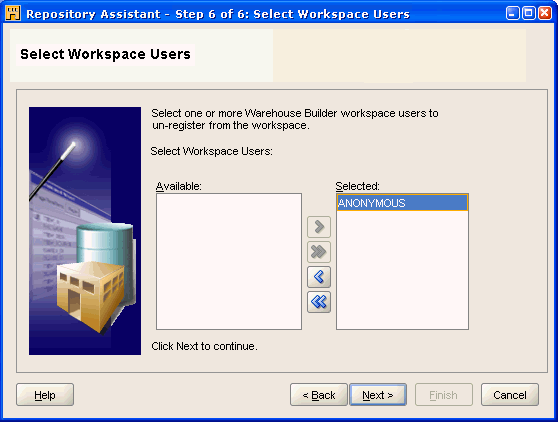Screen dimensions: 558x422
Task: Click the 'Click Next to continue.' text
Action: click(204, 346)
